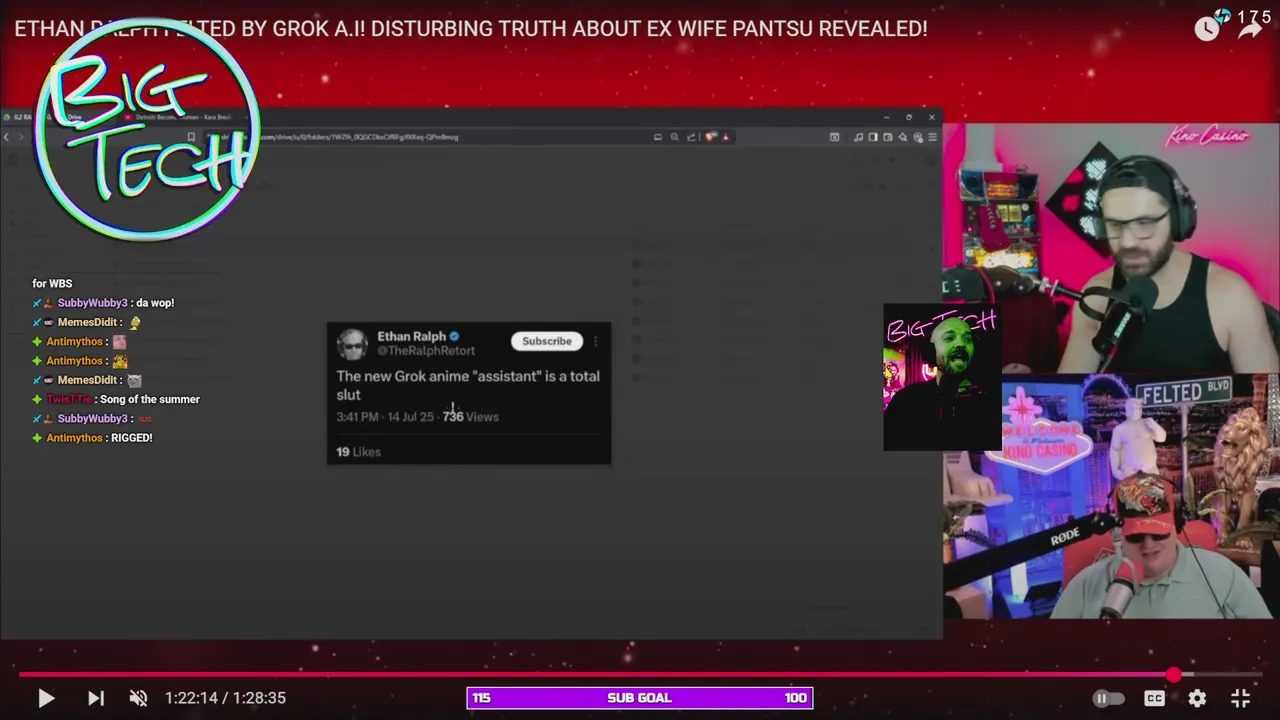This screenshot has width=1280, height=720.
Task: Click the bottom webcam feed with red cap
Action: pyautogui.click(x=1111, y=497)
